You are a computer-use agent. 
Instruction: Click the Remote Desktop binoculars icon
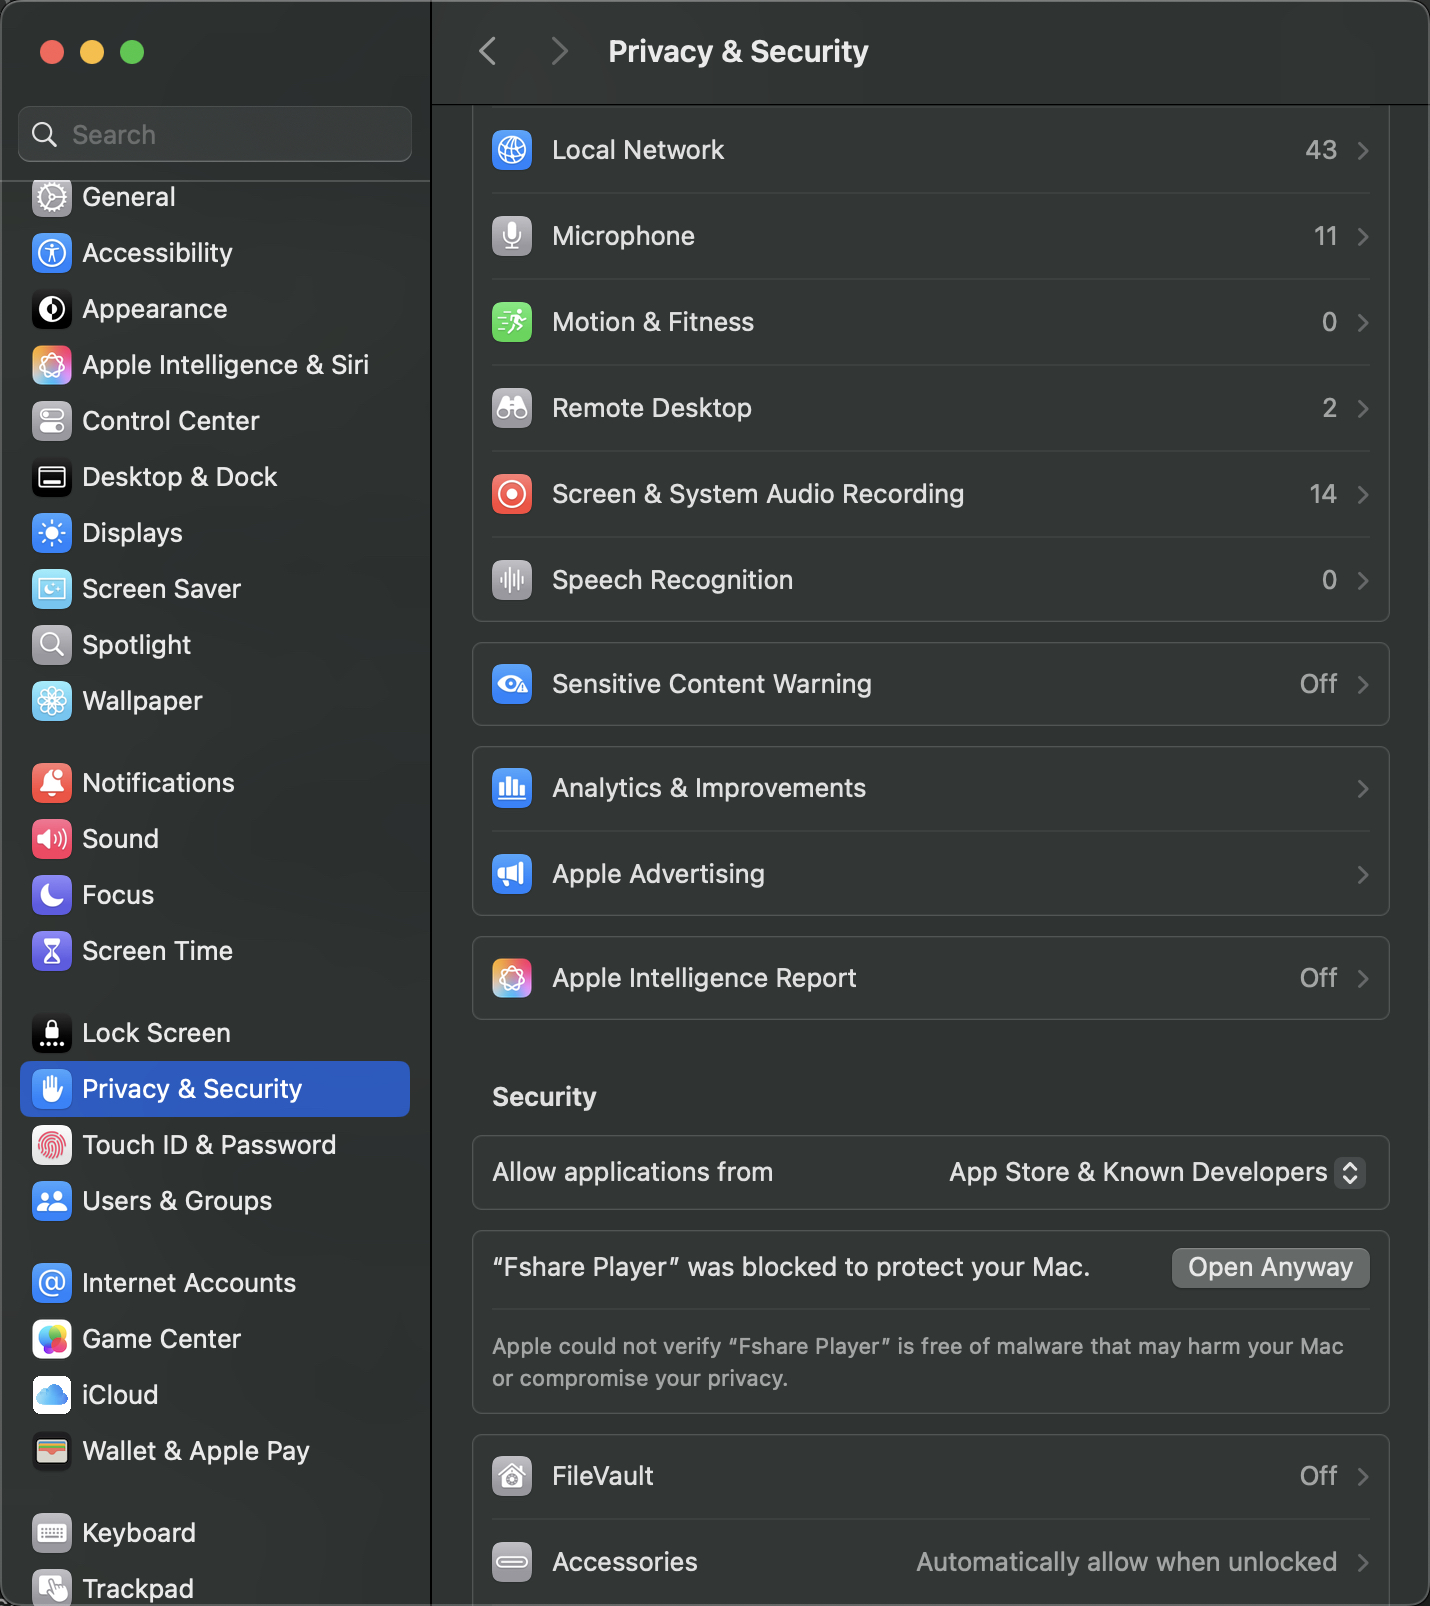click(512, 408)
